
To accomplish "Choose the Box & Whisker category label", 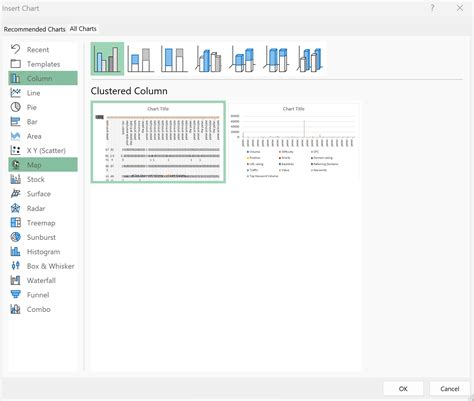I will pyautogui.click(x=50, y=266).
